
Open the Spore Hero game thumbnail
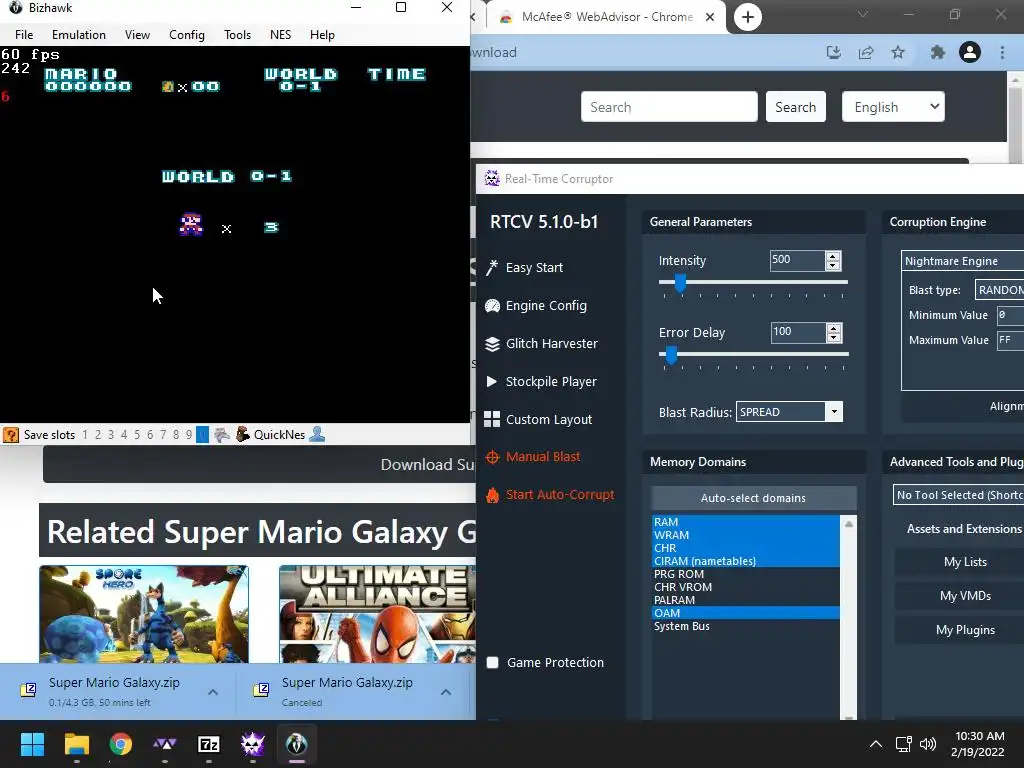pos(144,615)
